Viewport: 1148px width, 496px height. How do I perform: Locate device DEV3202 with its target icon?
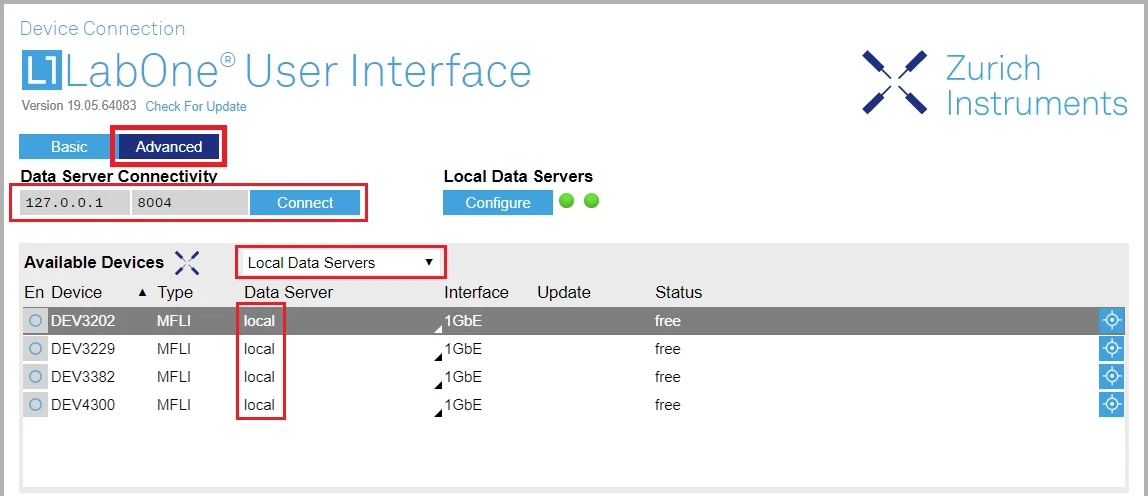coord(1111,320)
